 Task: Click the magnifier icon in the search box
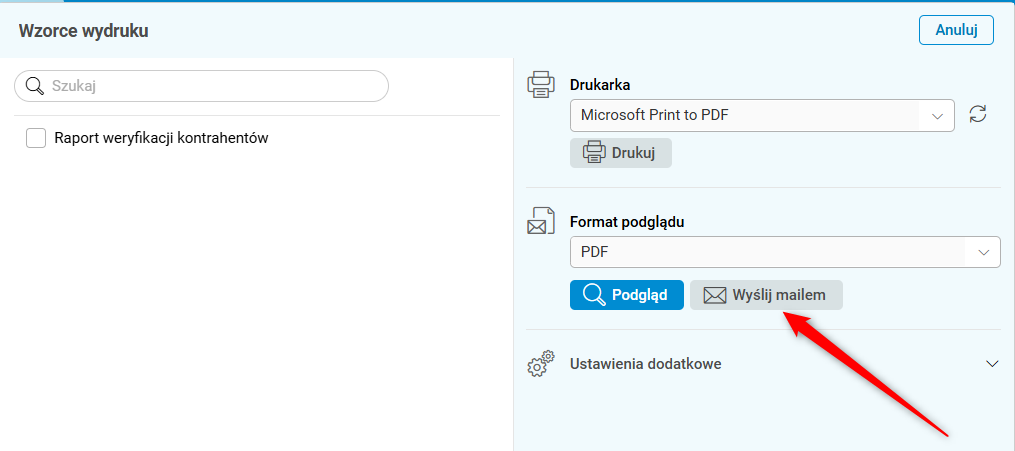(35, 86)
